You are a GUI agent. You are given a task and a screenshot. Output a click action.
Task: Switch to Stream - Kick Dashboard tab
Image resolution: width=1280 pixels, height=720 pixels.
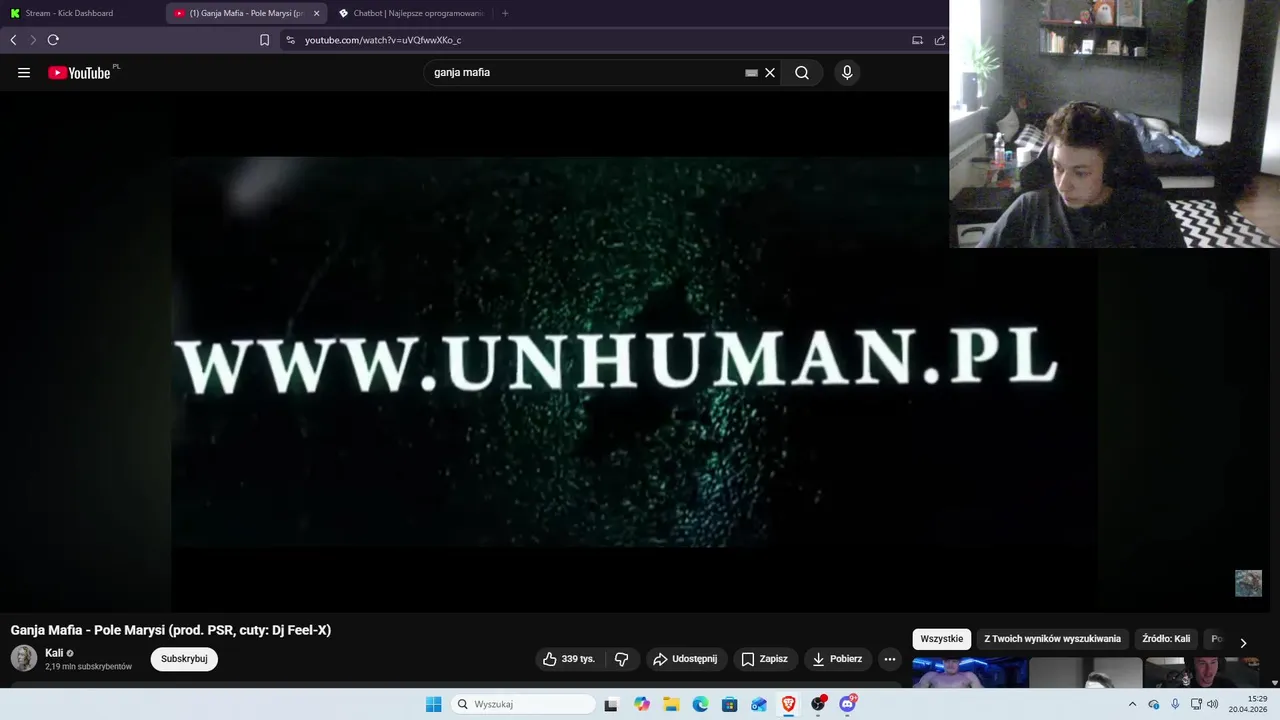82,13
